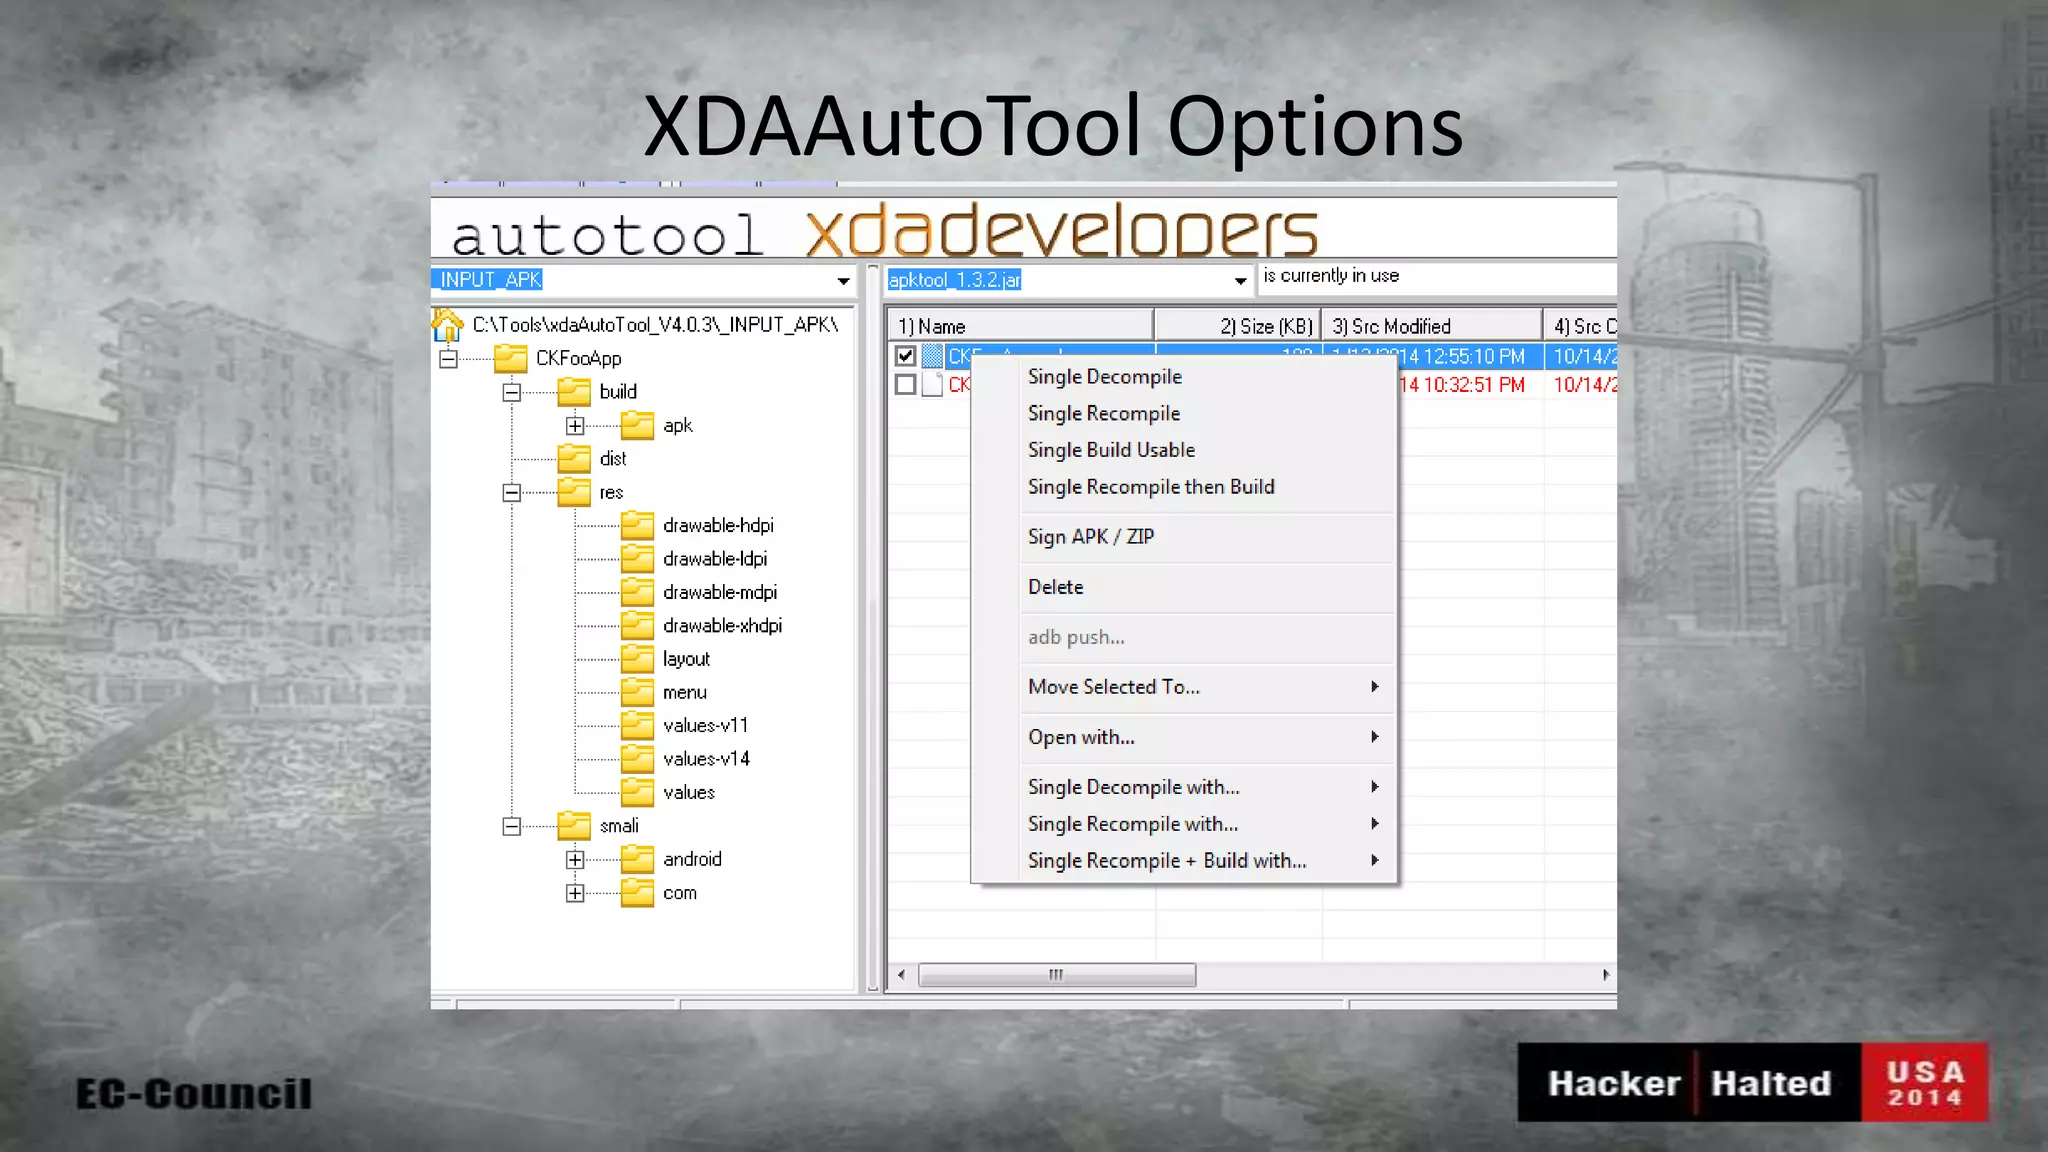2048x1152 pixels.
Task: Select the res folder icon
Action: point(574,492)
